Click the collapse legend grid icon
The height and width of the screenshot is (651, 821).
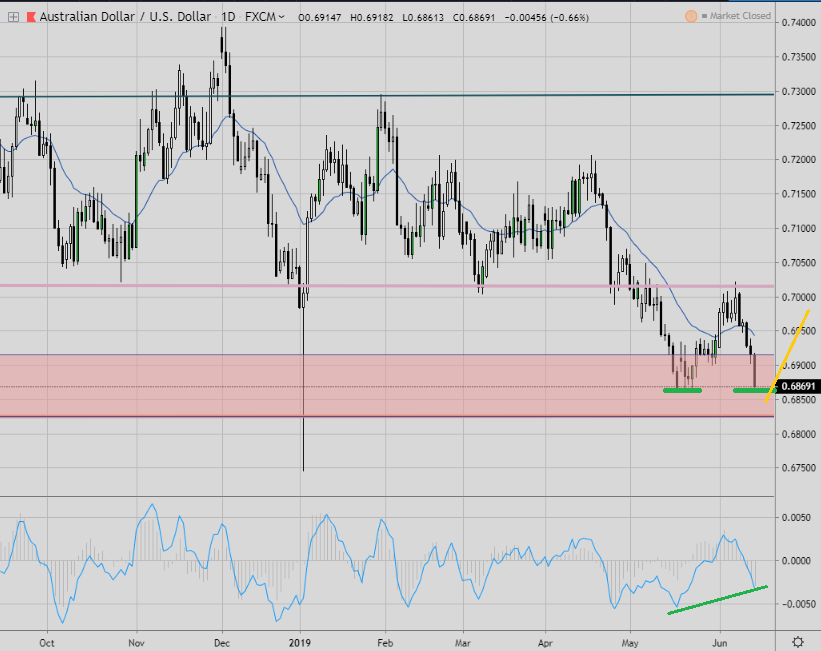click(13, 17)
